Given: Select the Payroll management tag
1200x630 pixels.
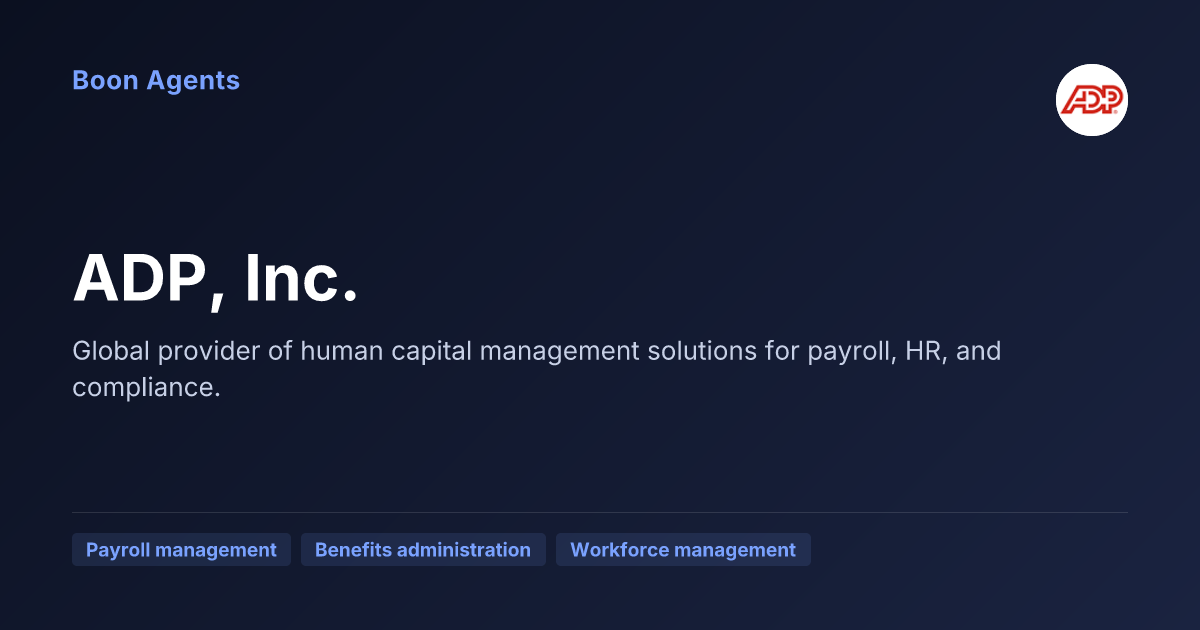Looking at the screenshot, I should point(181,550).
